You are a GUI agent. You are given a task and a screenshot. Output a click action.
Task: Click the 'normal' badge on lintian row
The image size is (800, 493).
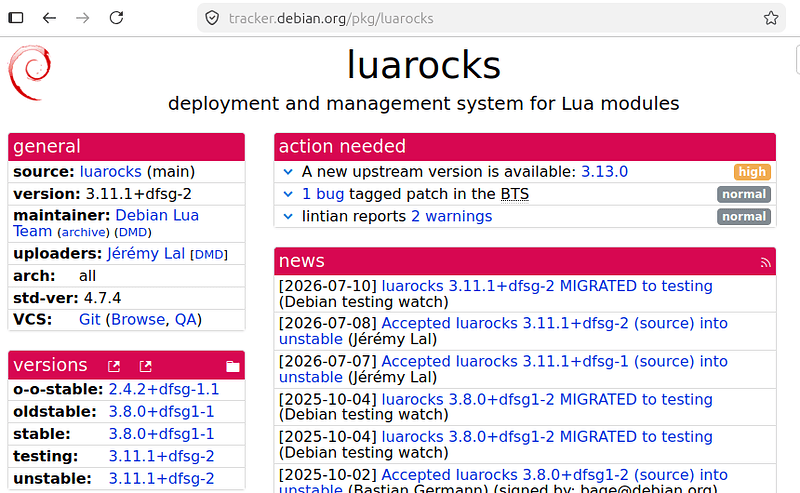(744, 217)
